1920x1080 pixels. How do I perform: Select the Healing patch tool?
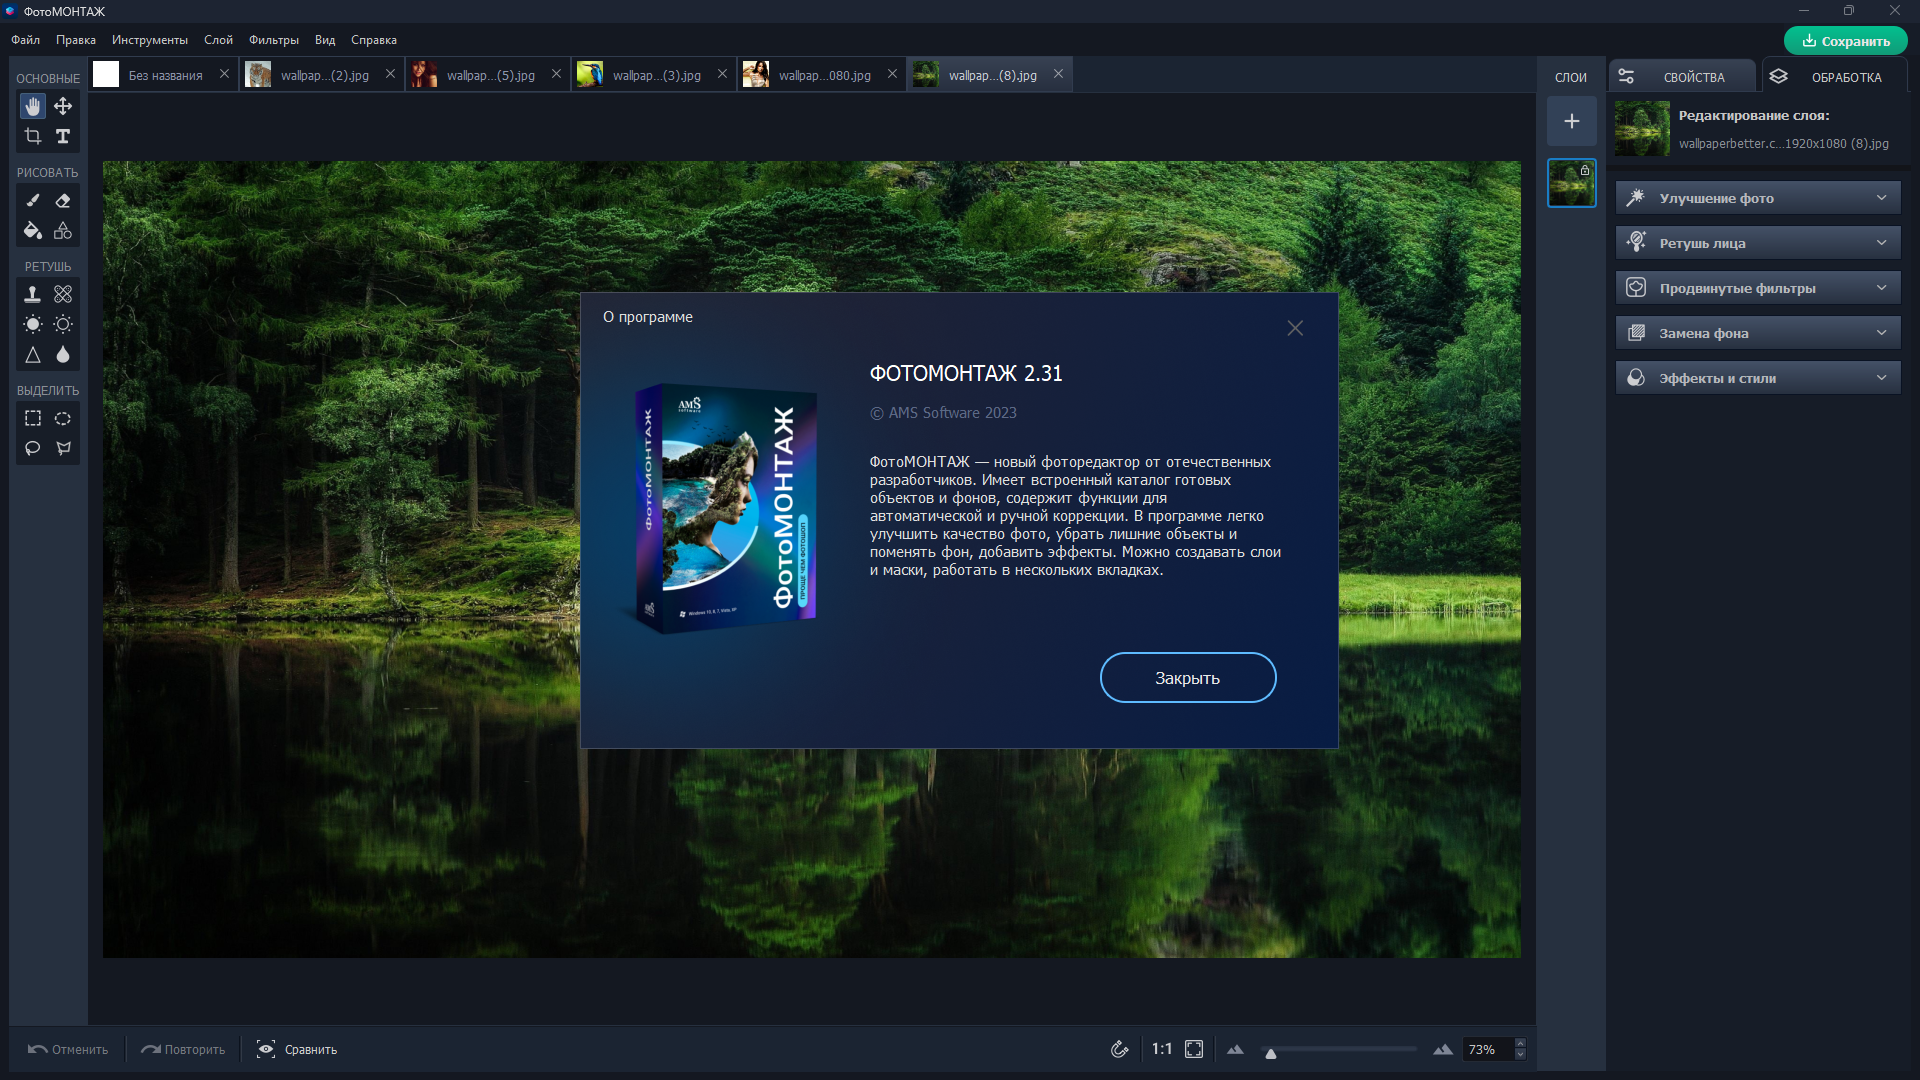coord(63,294)
